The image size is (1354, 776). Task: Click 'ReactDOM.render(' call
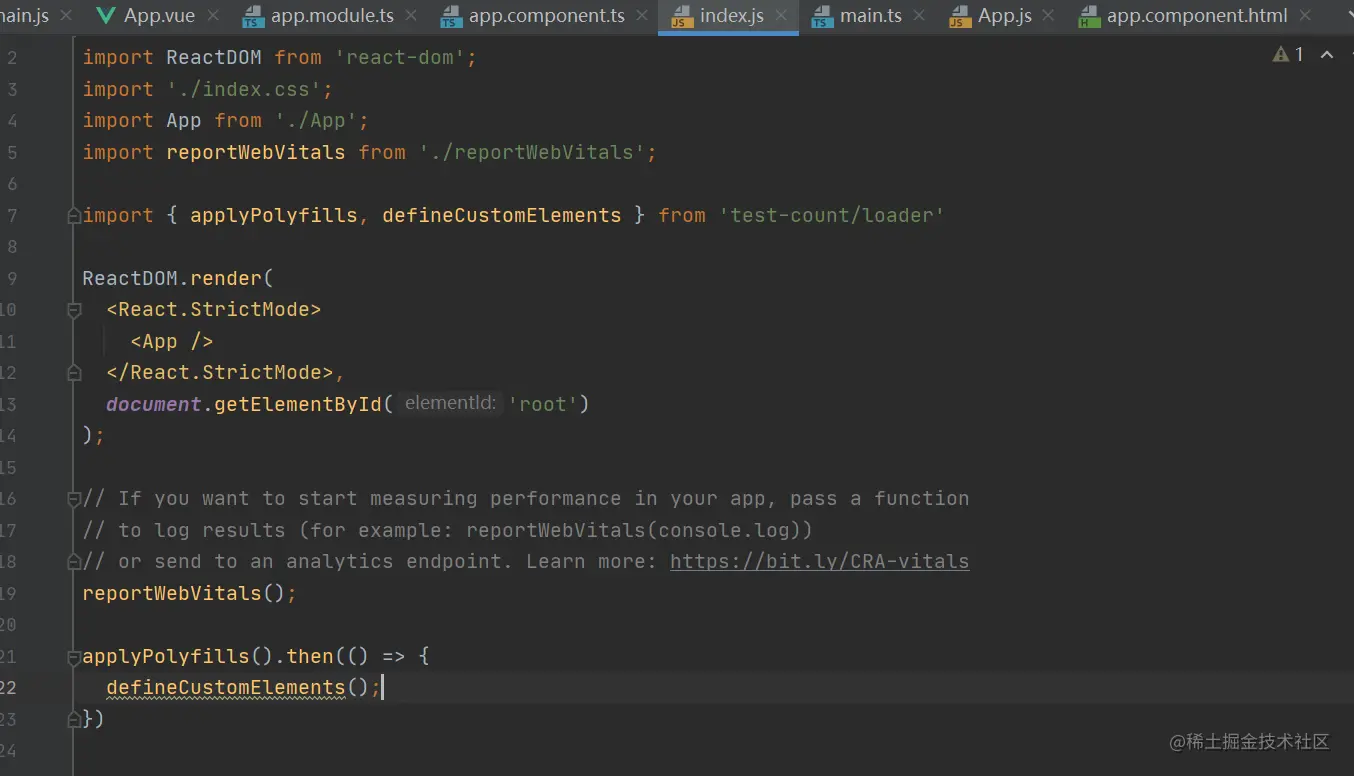(178, 278)
